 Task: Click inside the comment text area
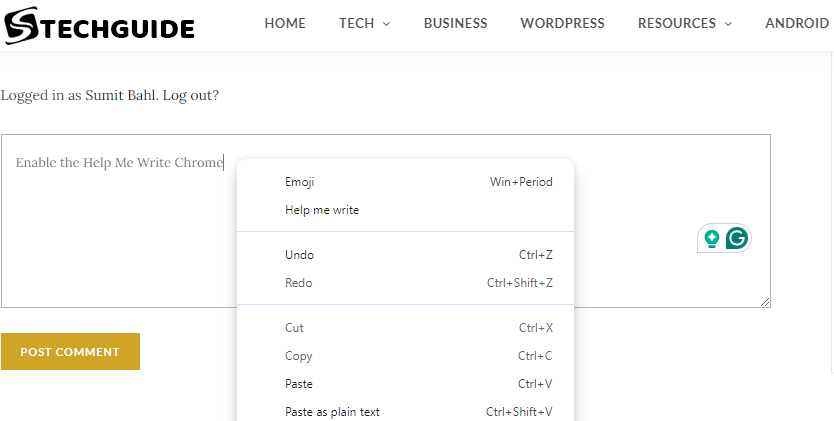tap(120, 240)
